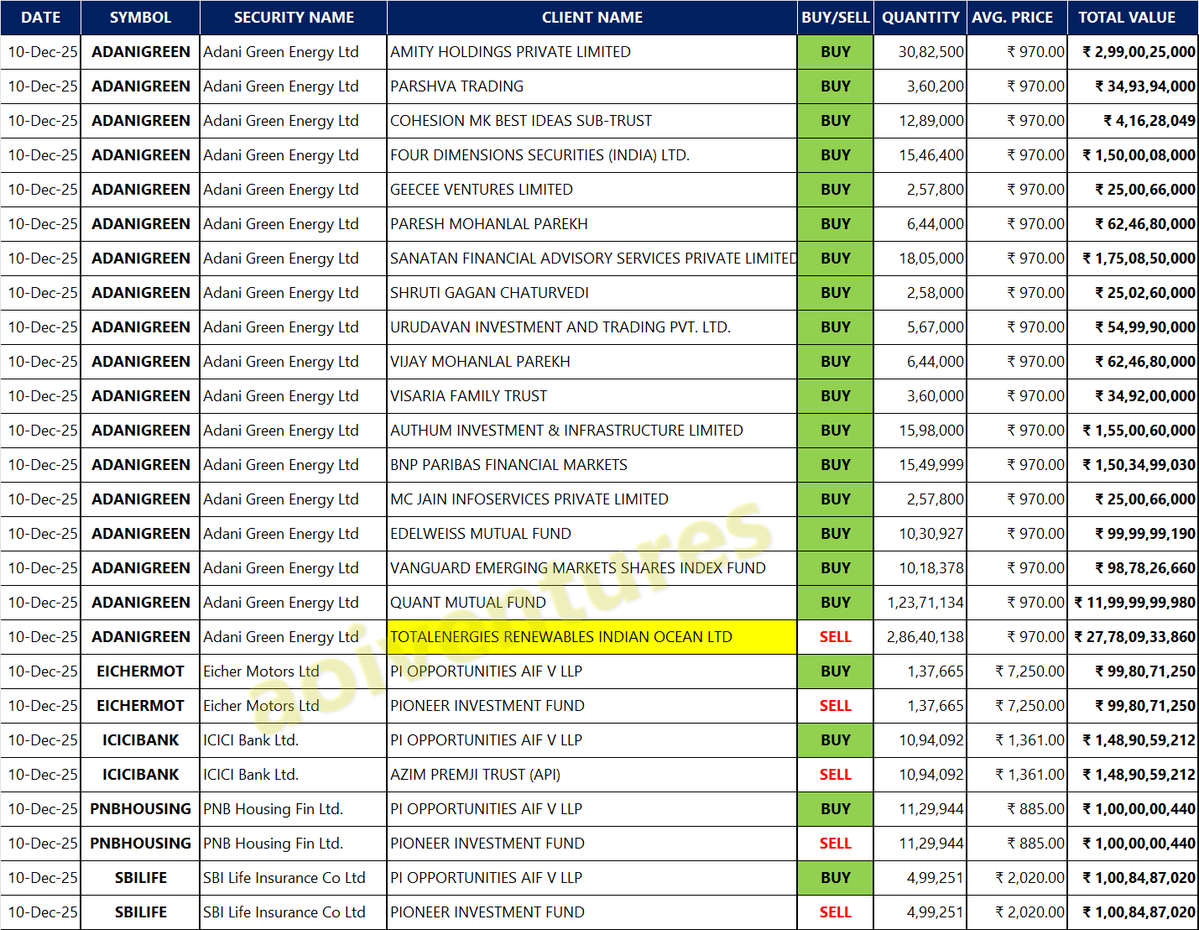Click BUY cell in the EICHERMOT row
The image size is (1199, 930).
835,671
